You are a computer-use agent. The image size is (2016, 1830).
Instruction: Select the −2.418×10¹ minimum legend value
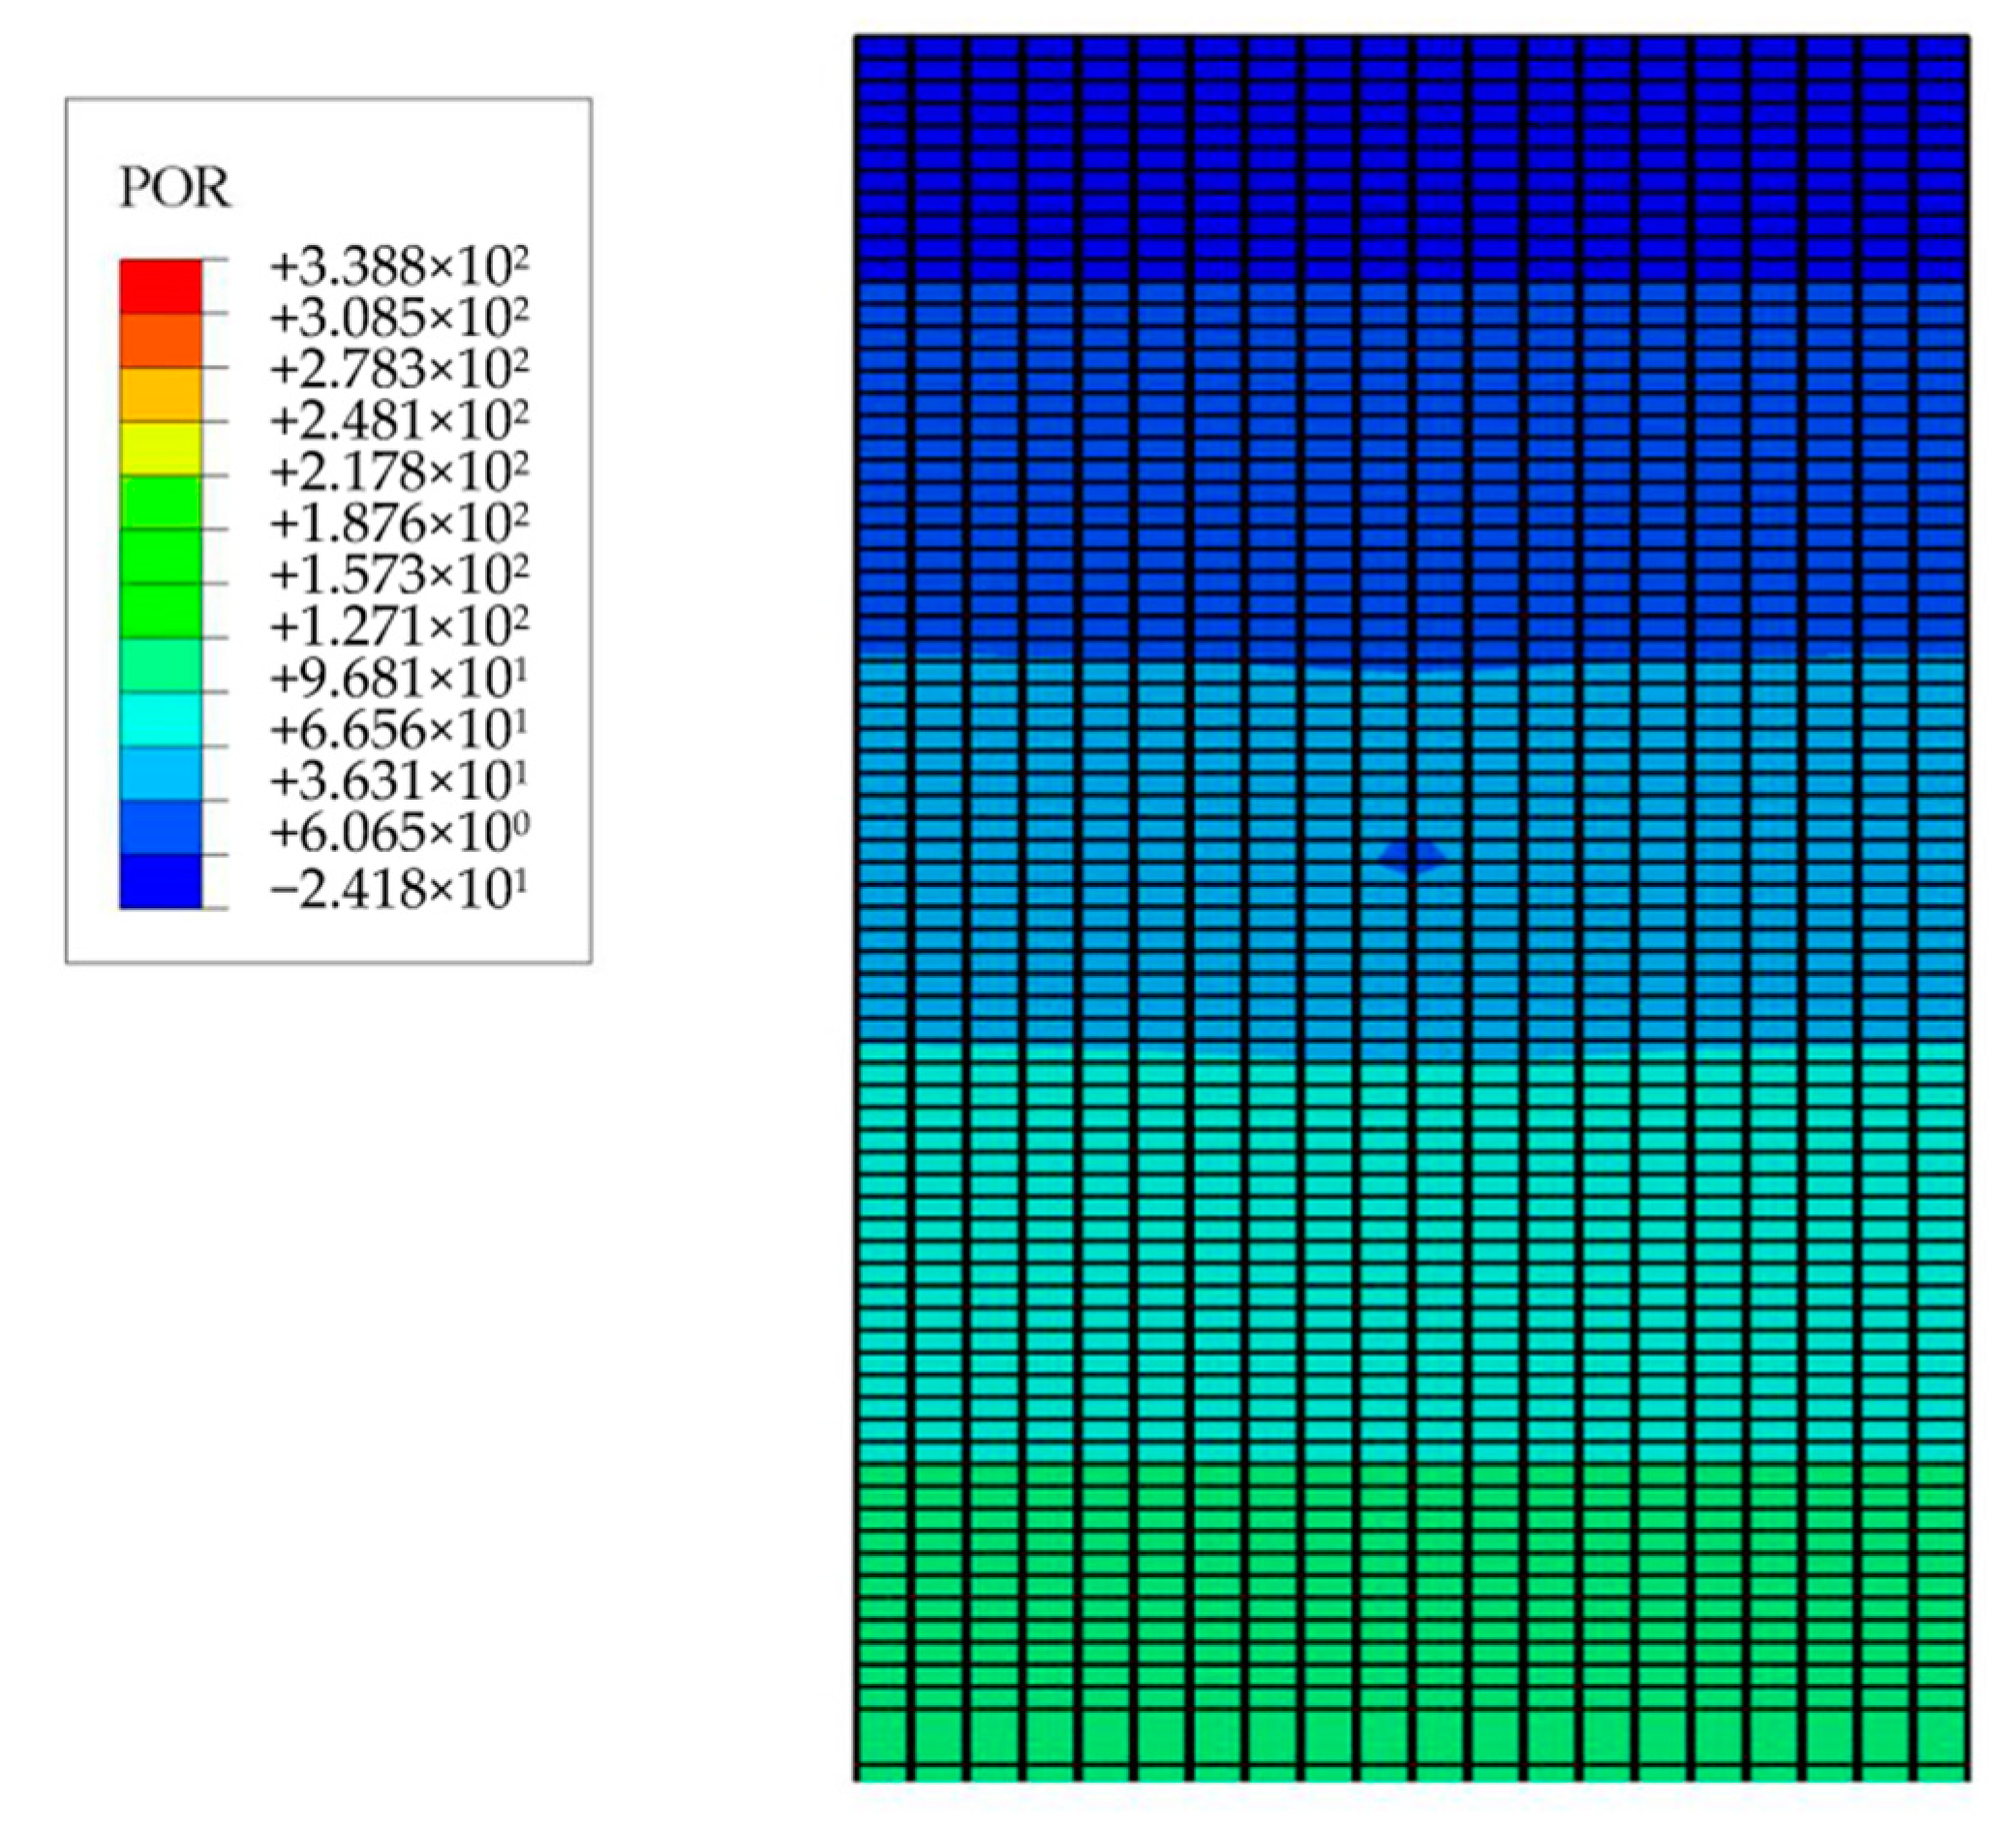pos(398,889)
